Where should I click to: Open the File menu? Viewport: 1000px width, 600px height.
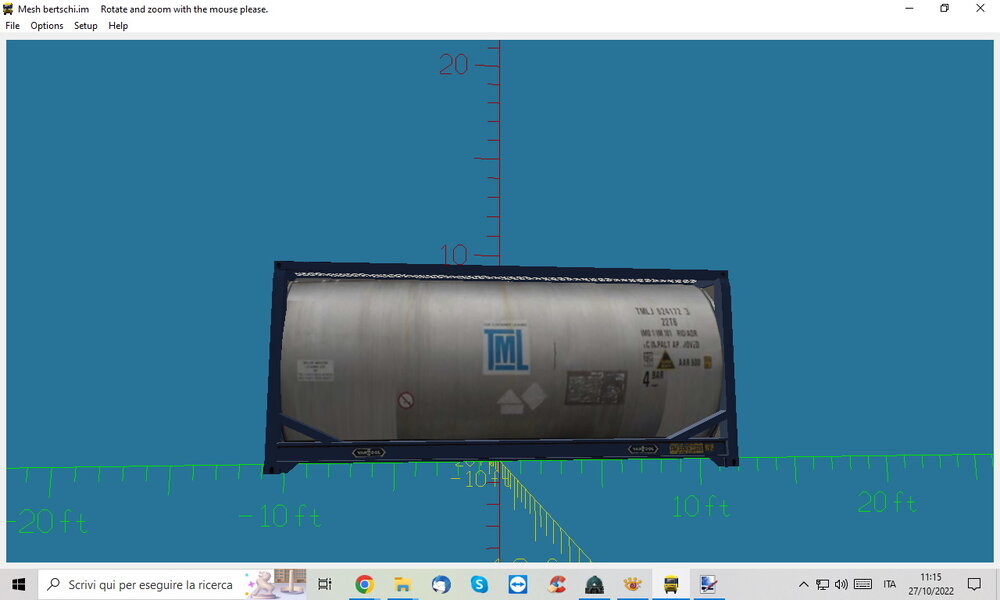(12, 26)
